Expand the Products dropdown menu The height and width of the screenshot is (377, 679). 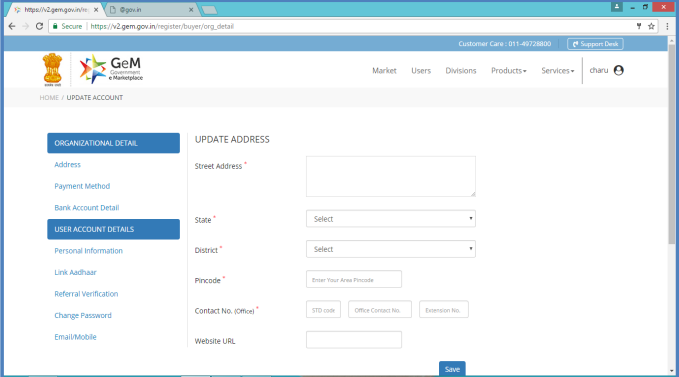click(509, 71)
